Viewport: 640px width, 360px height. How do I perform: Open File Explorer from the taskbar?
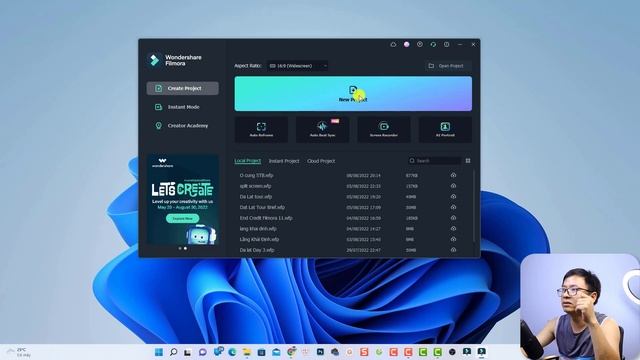247,352
